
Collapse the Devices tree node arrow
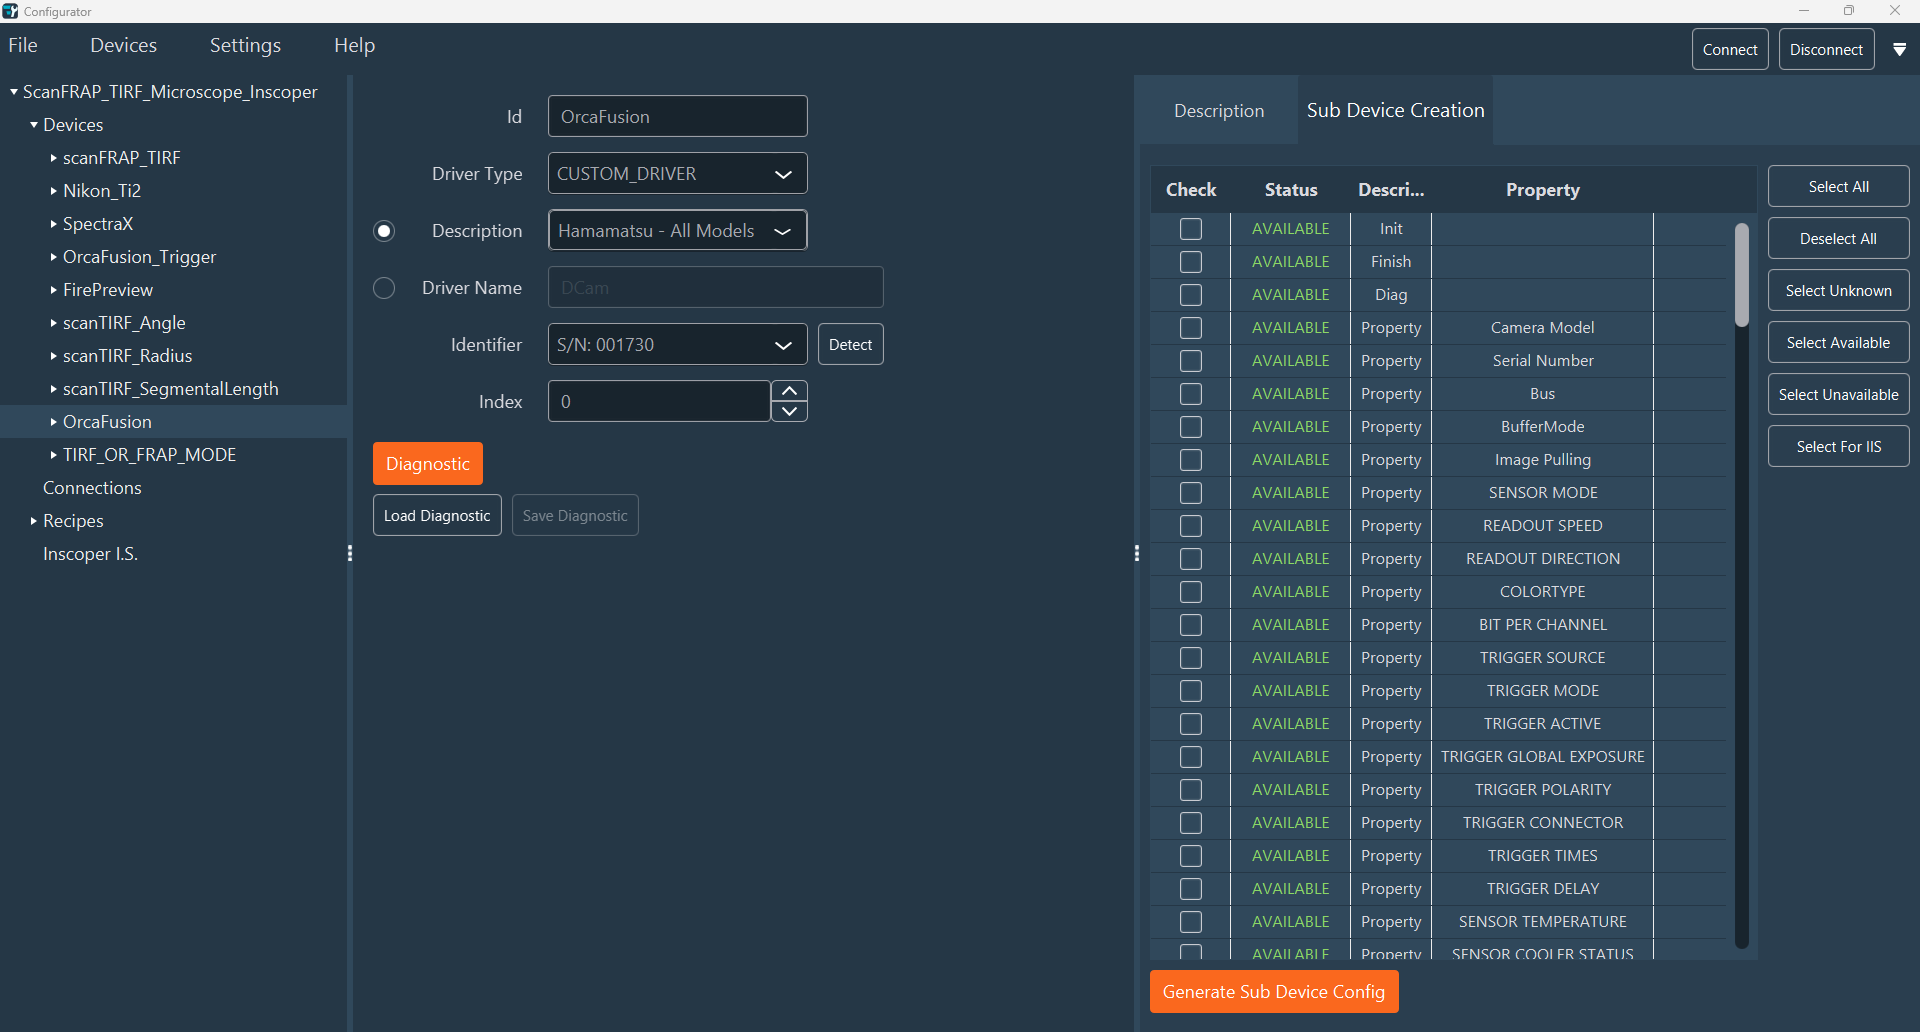coord(34,125)
